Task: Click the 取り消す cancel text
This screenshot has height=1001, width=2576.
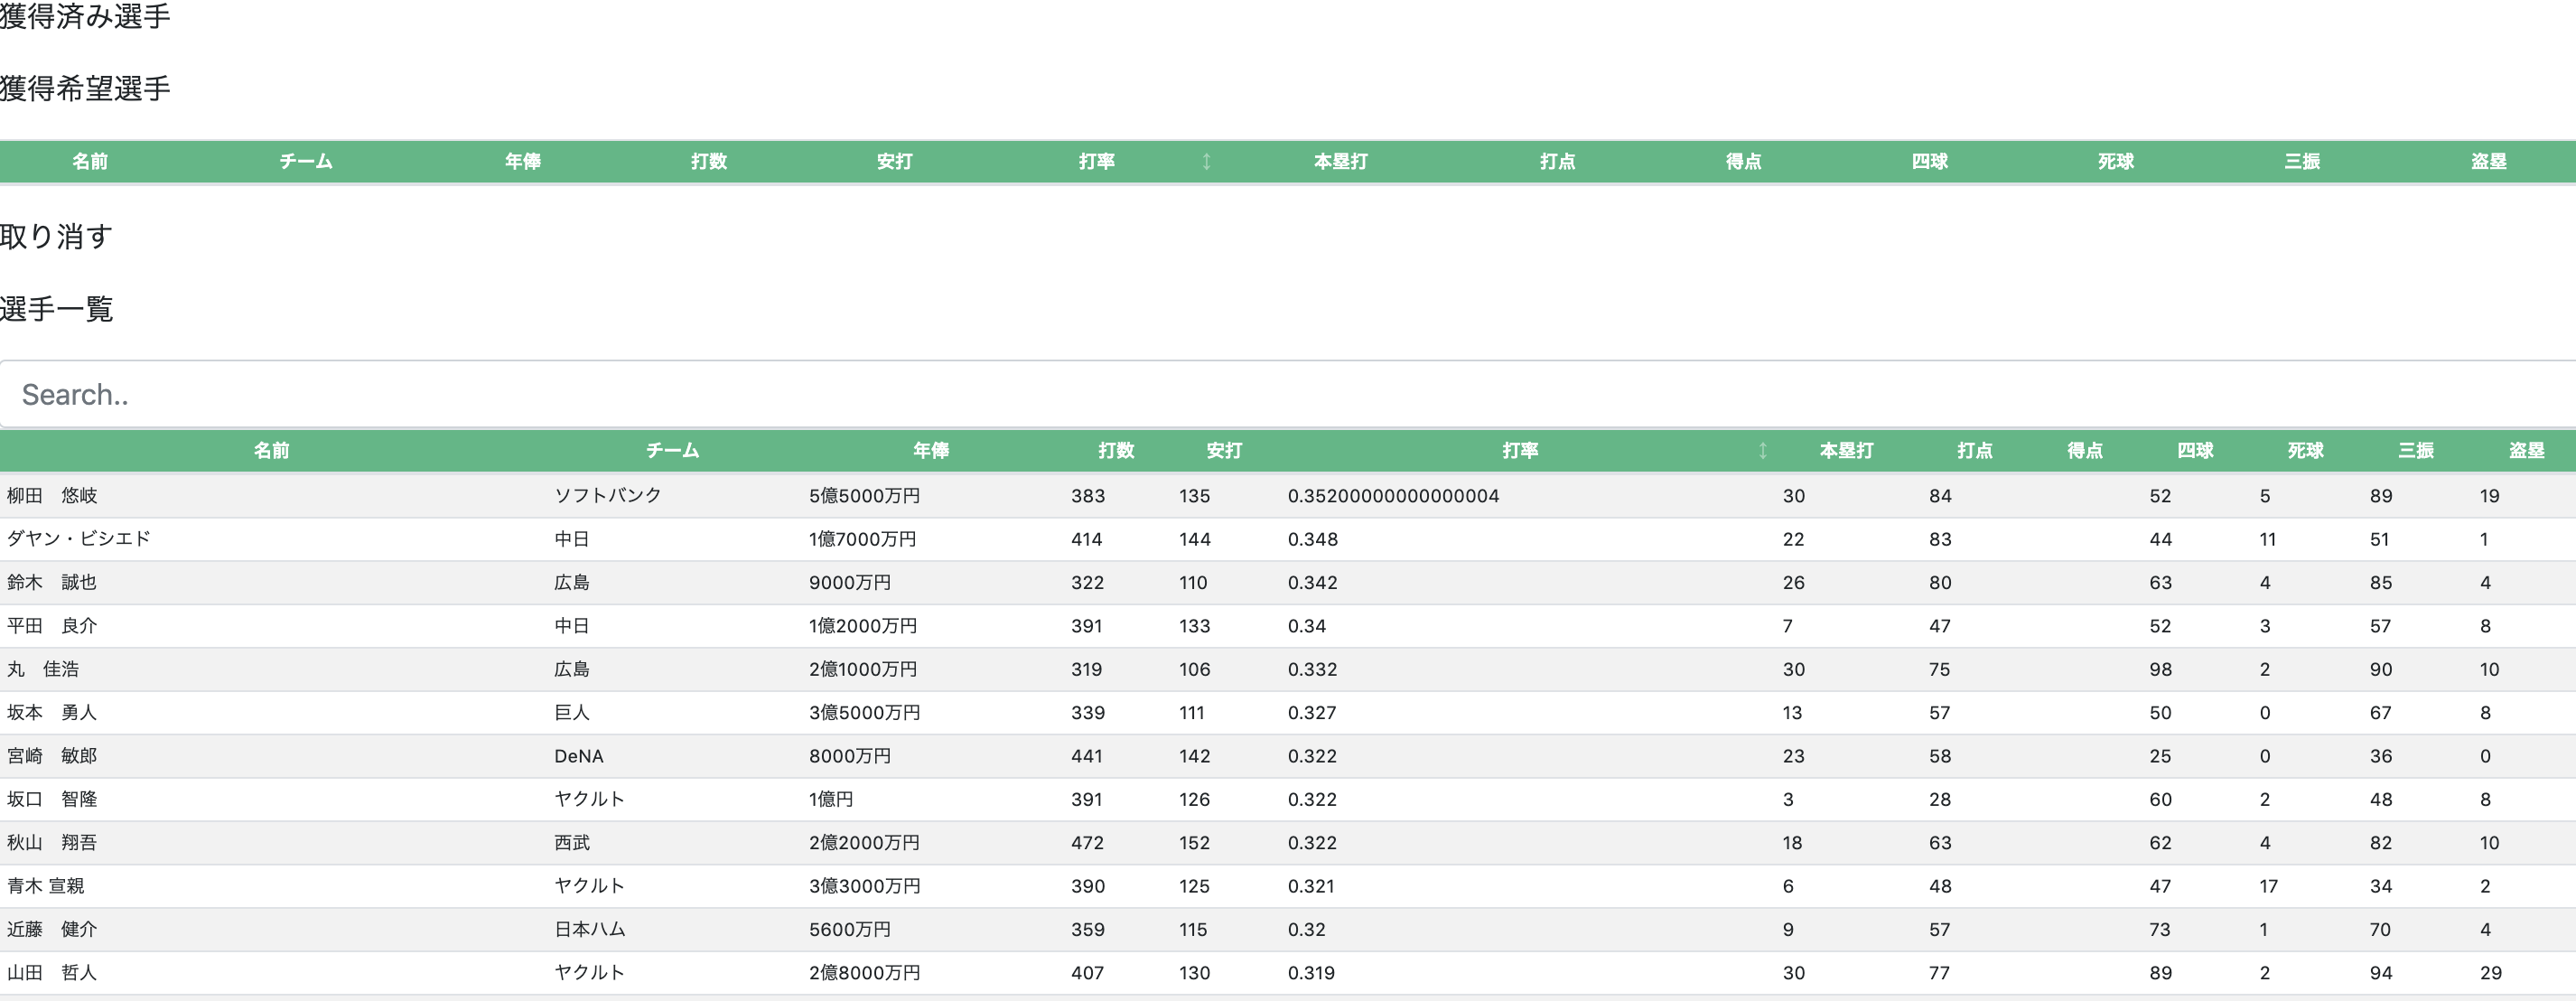Action: pyautogui.click(x=56, y=236)
